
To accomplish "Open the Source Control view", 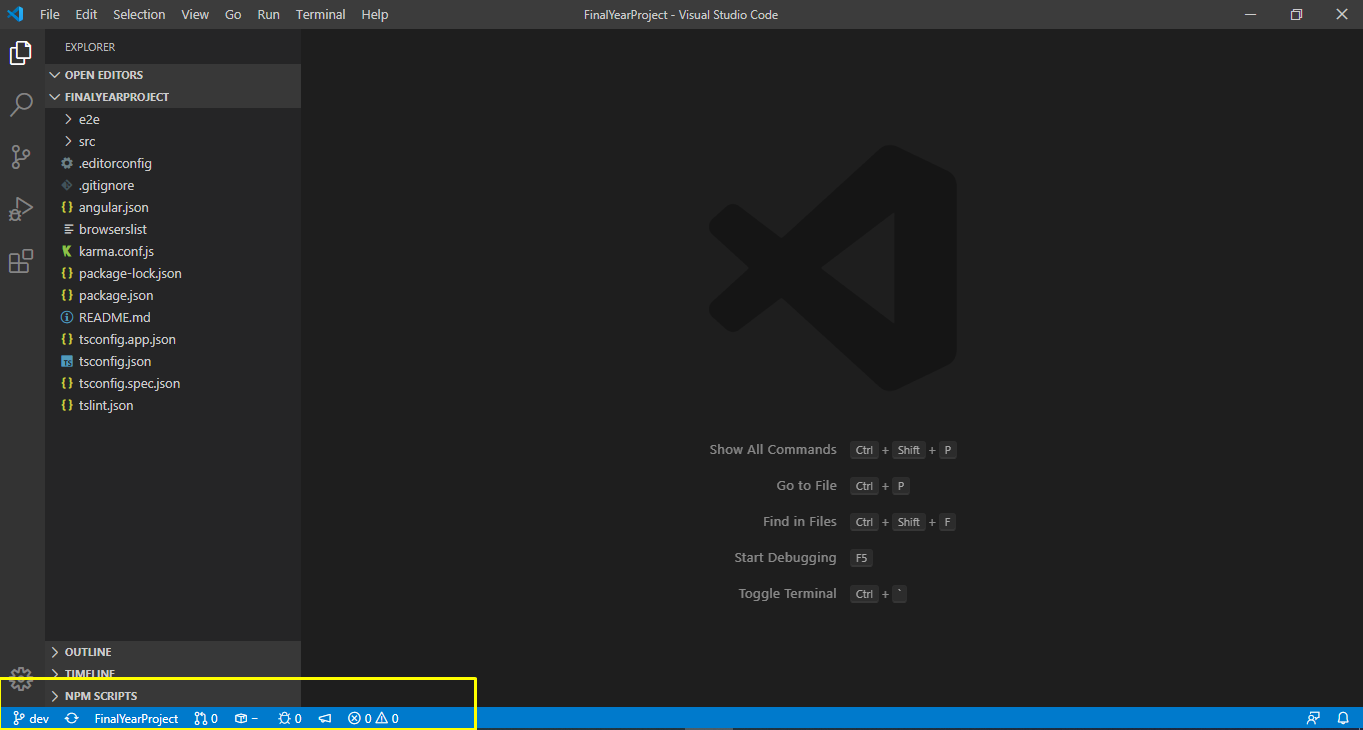I will pos(21,157).
